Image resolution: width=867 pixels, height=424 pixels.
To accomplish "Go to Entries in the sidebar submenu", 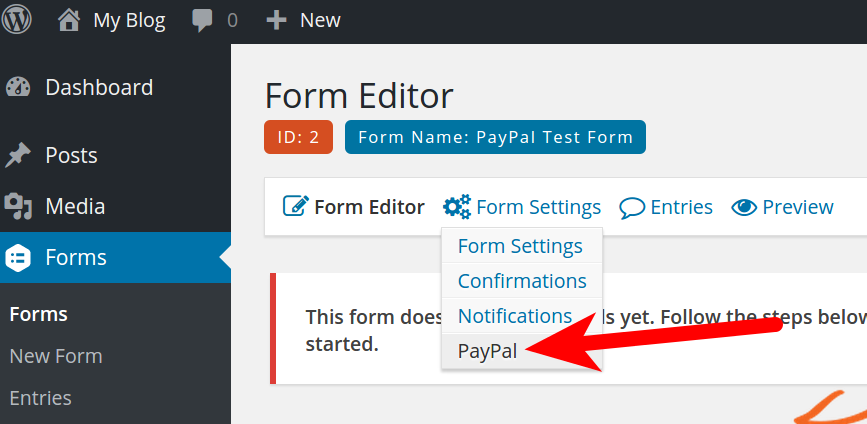I will point(41,398).
